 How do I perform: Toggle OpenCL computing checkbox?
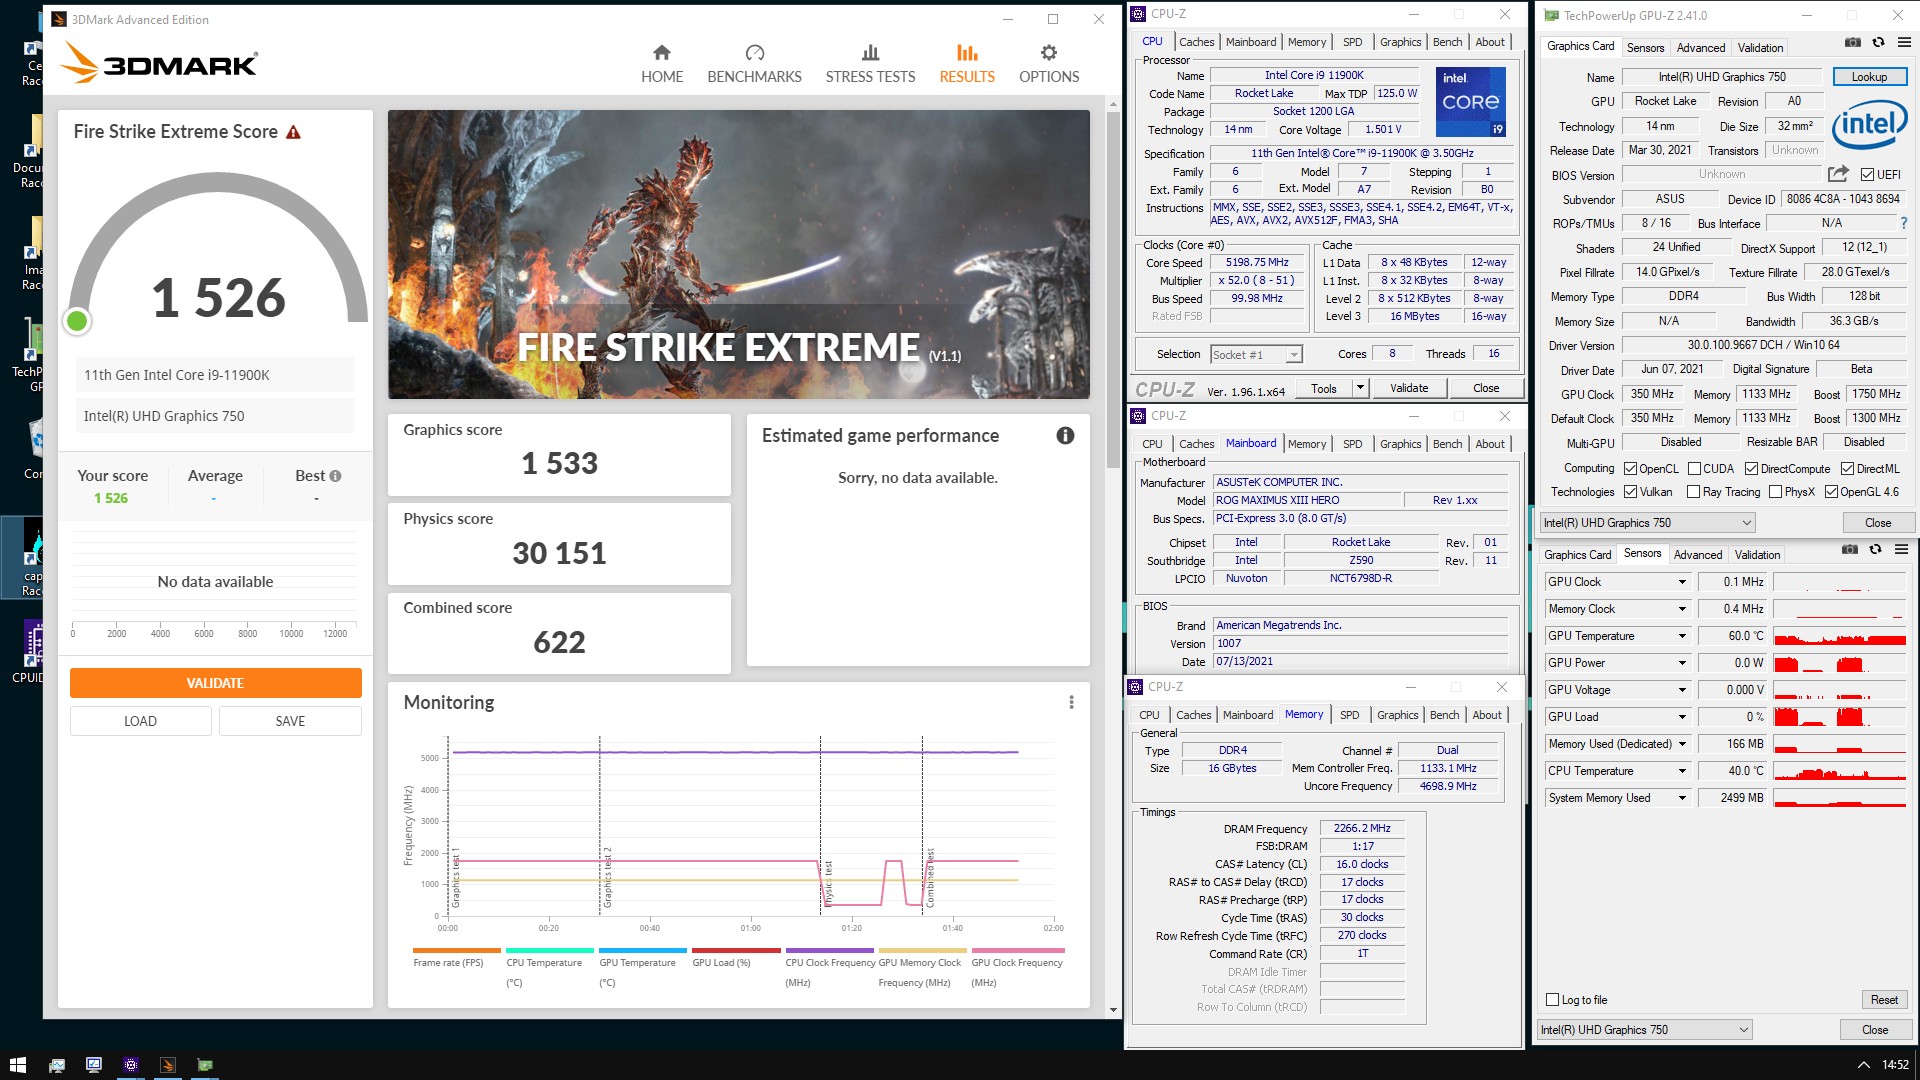point(1630,469)
